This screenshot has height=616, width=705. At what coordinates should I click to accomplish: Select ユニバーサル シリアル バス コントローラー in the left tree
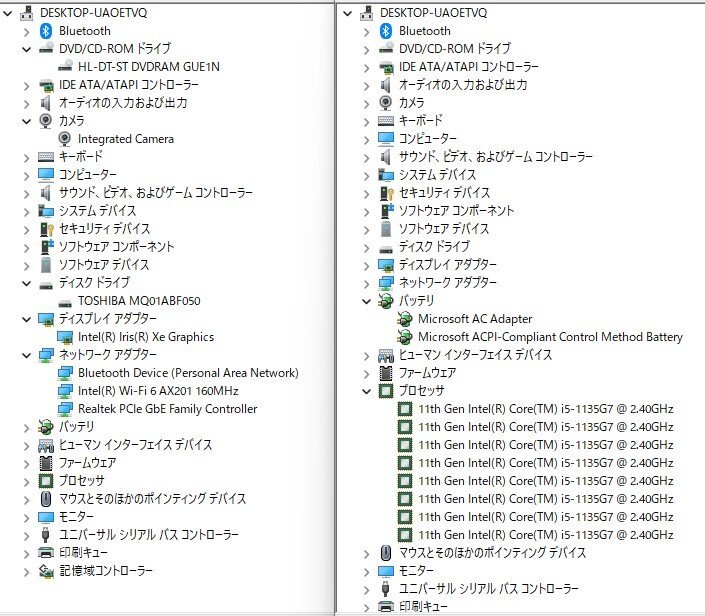coord(148,535)
